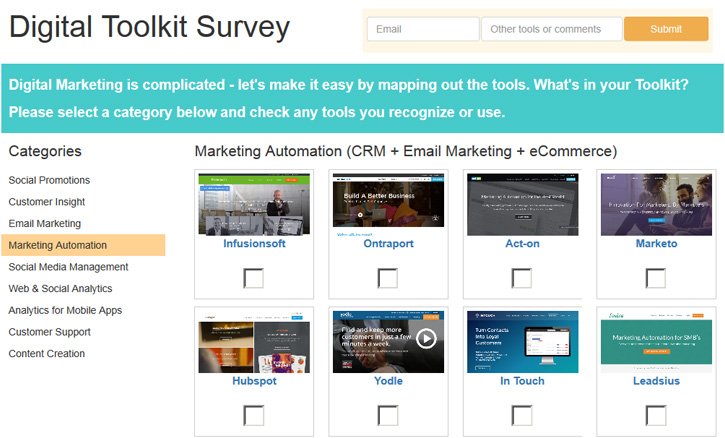Follow the Ontraport link
Screen dimensions: 725x438
pyautogui.click(x=388, y=243)
